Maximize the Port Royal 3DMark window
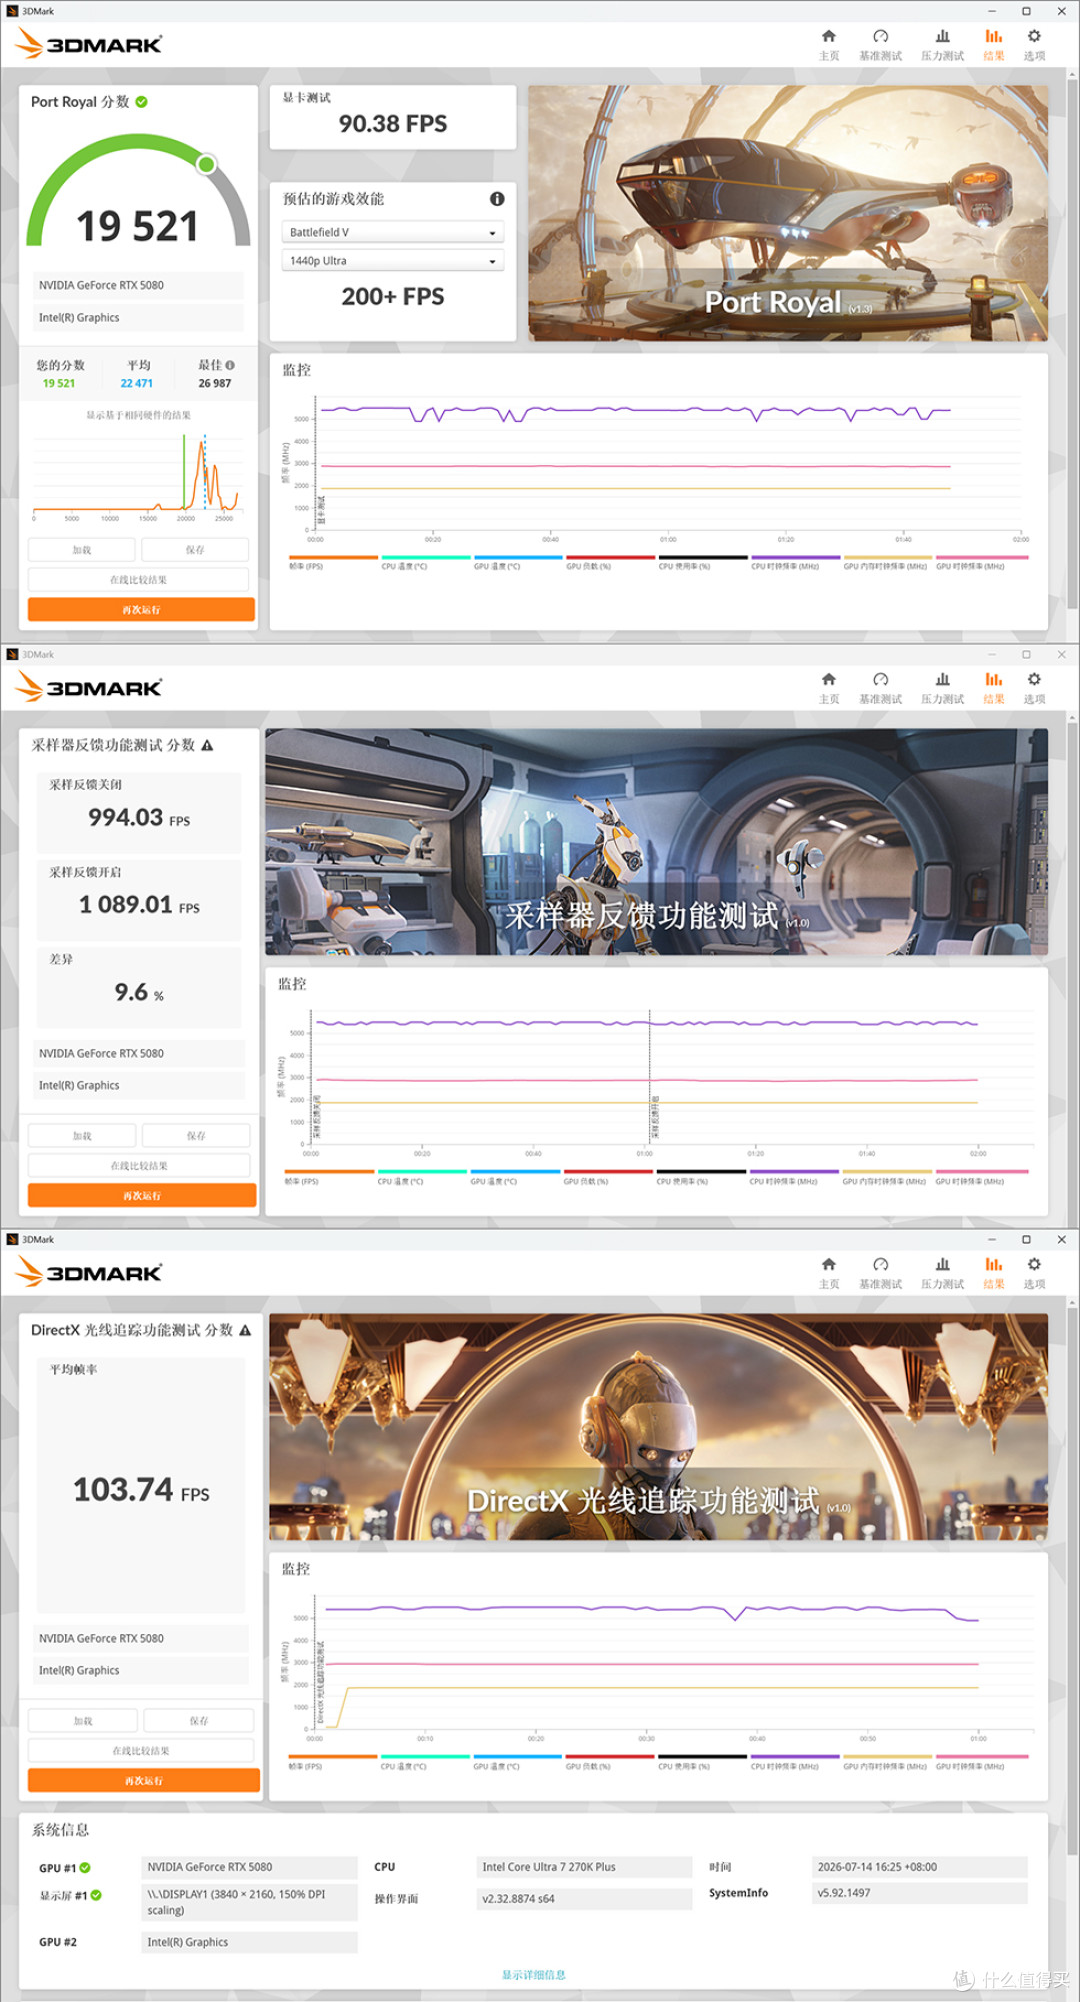 click(x=1026, y=11)
